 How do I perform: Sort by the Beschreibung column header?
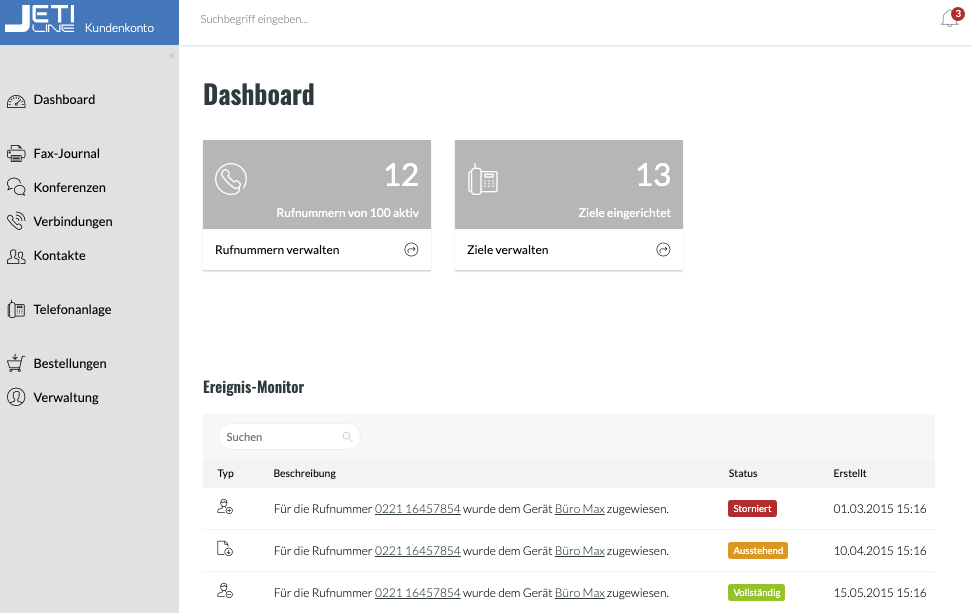point(304,474)
